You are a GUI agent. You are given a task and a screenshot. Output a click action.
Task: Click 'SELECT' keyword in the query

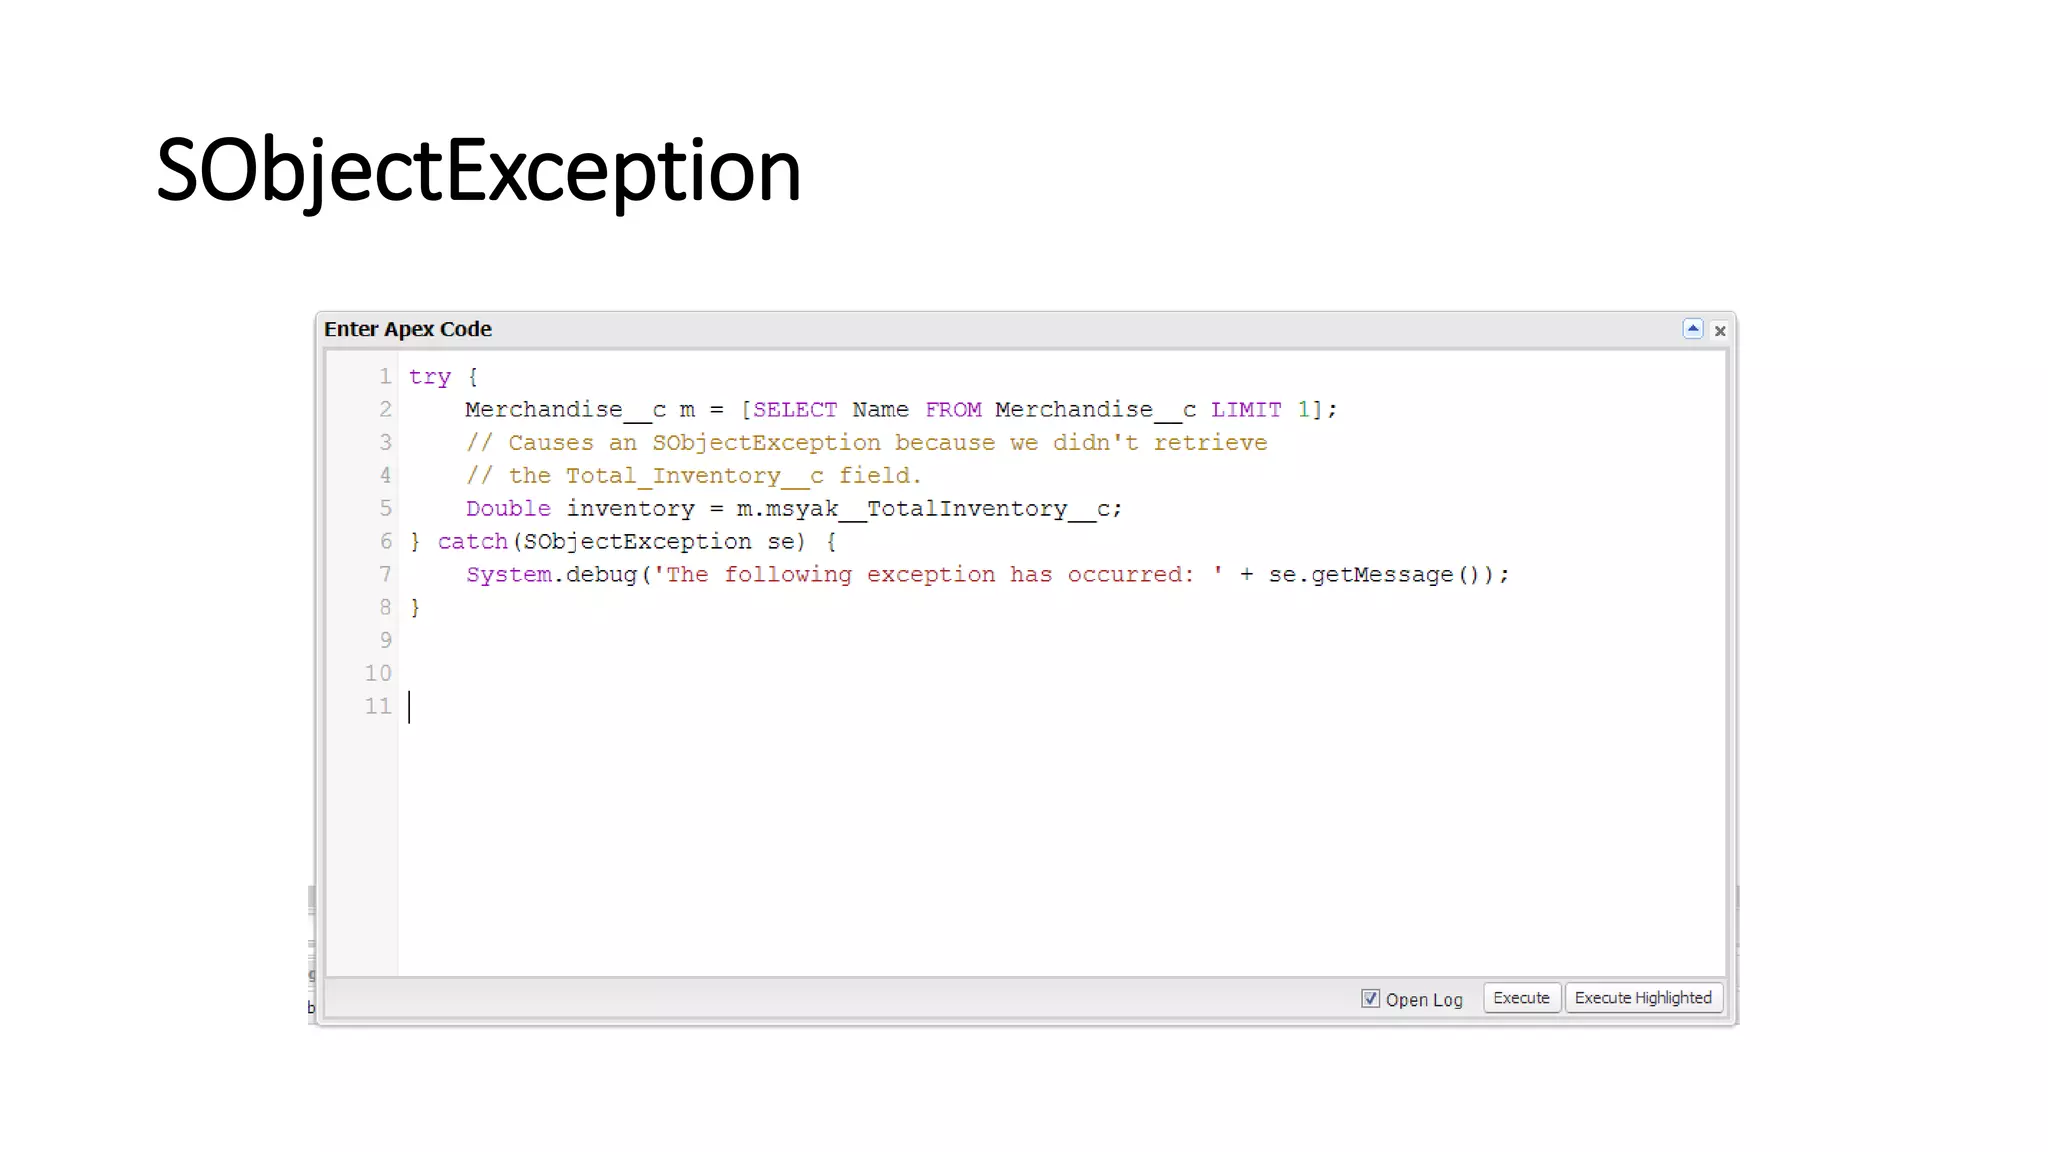[x=795, y=410]
